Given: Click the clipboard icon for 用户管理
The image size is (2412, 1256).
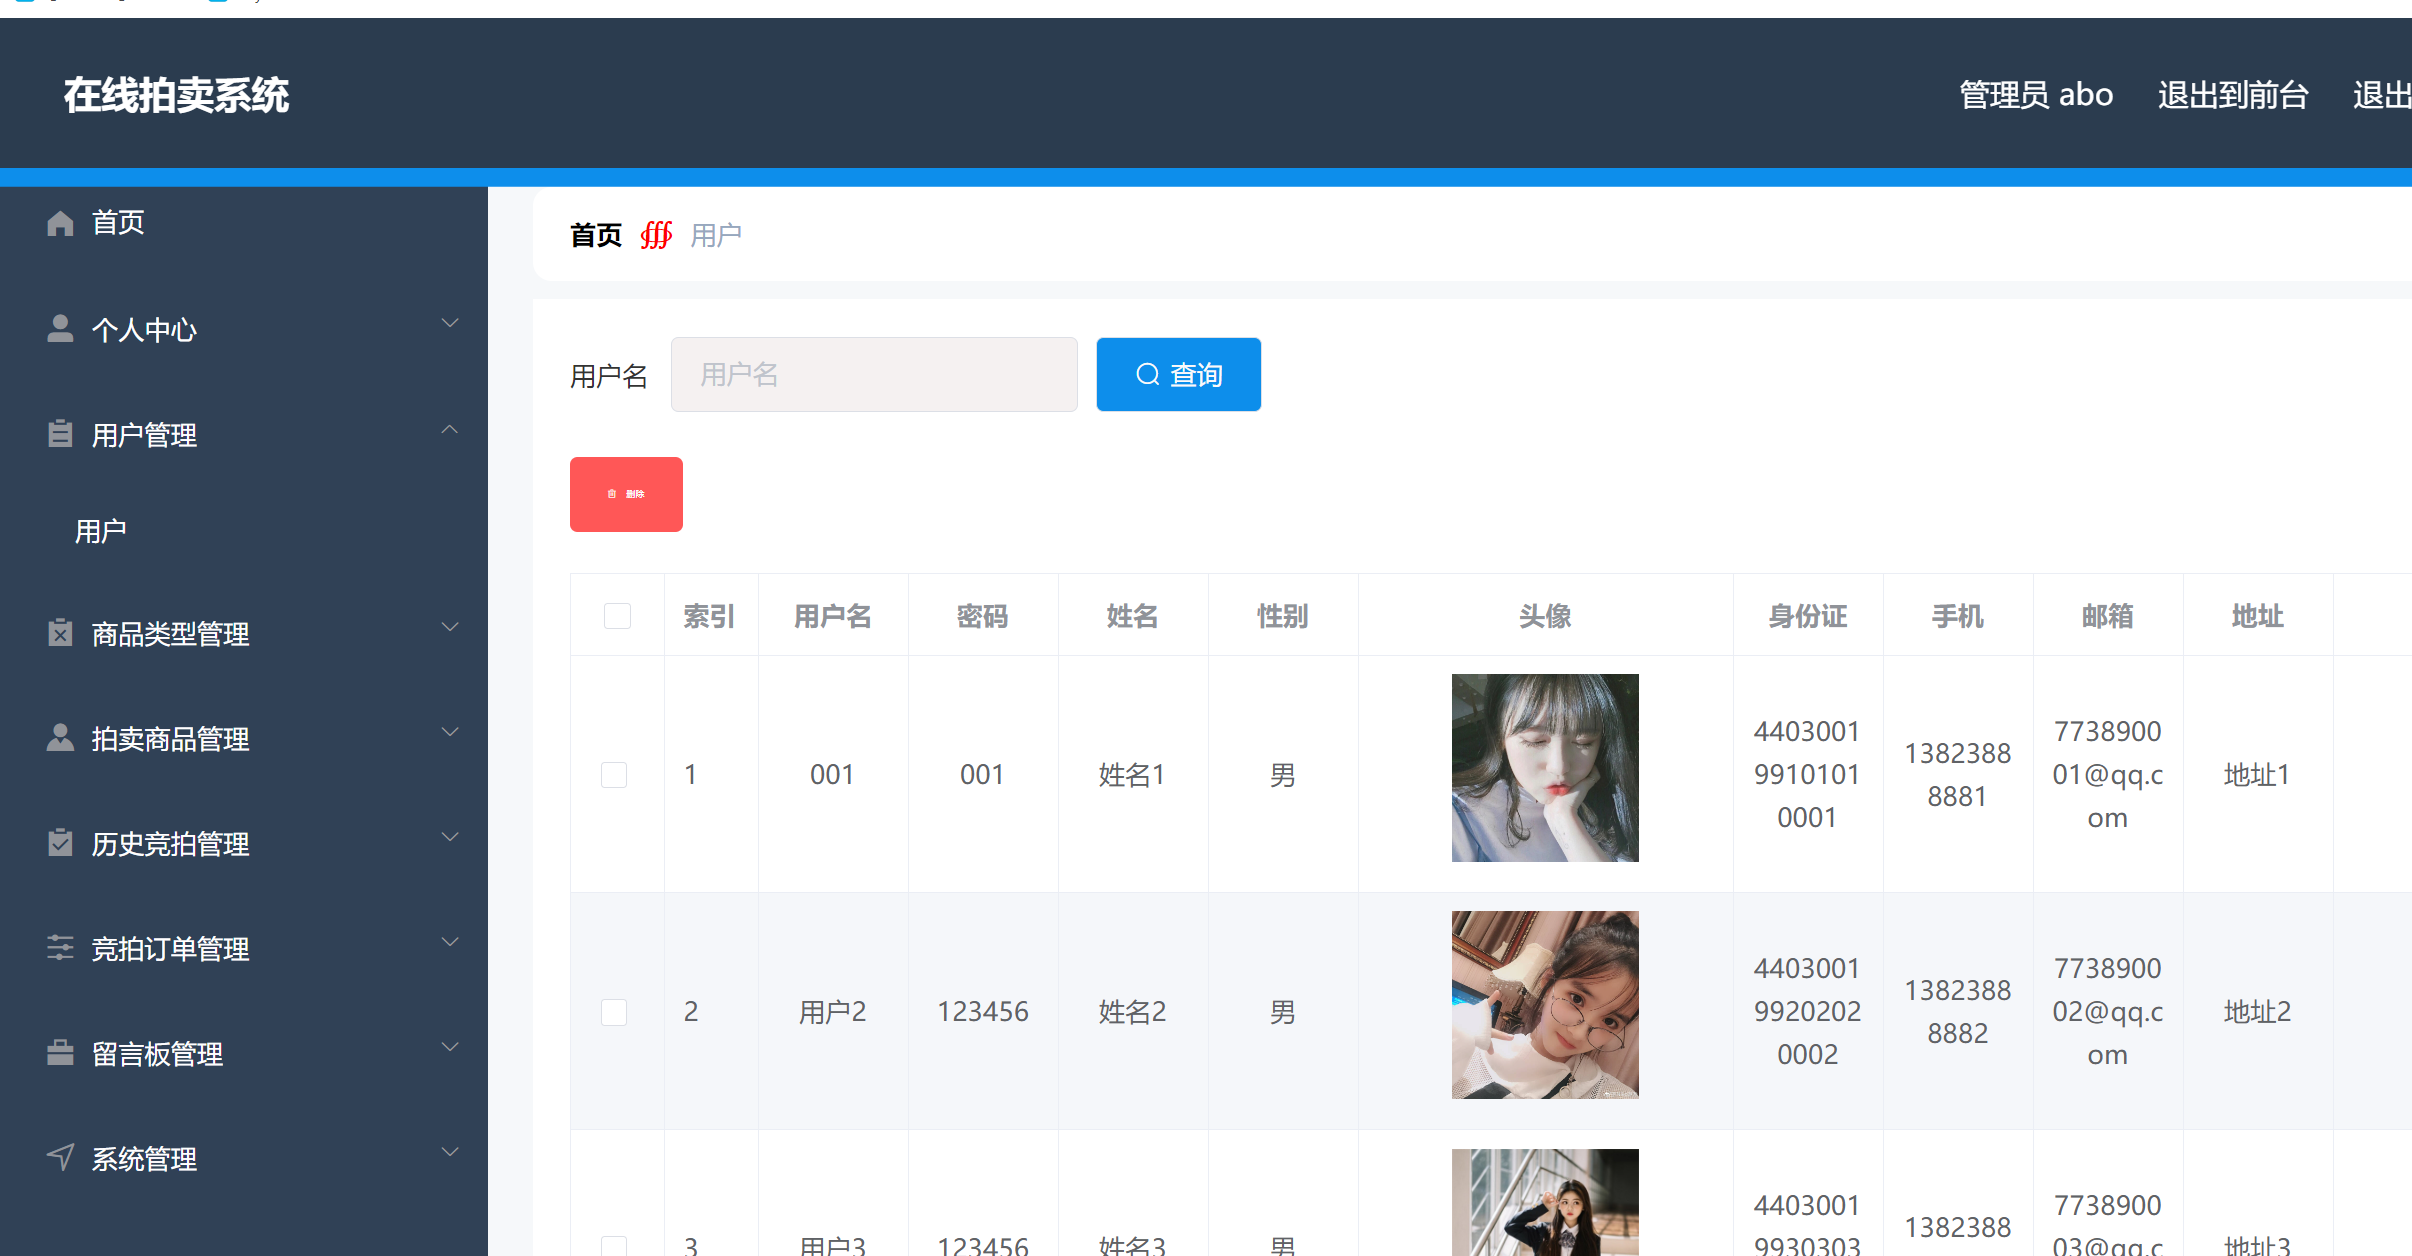Looking at the screenshot, I should [59, 433].
